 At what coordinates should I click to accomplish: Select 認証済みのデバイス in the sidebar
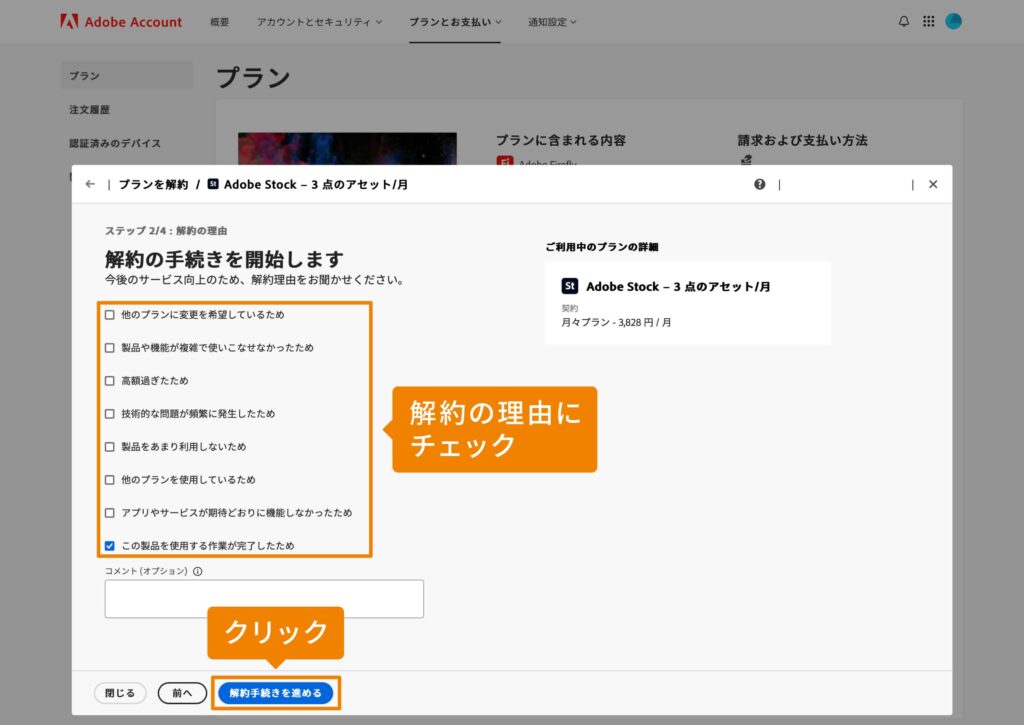tap(115, 143)
